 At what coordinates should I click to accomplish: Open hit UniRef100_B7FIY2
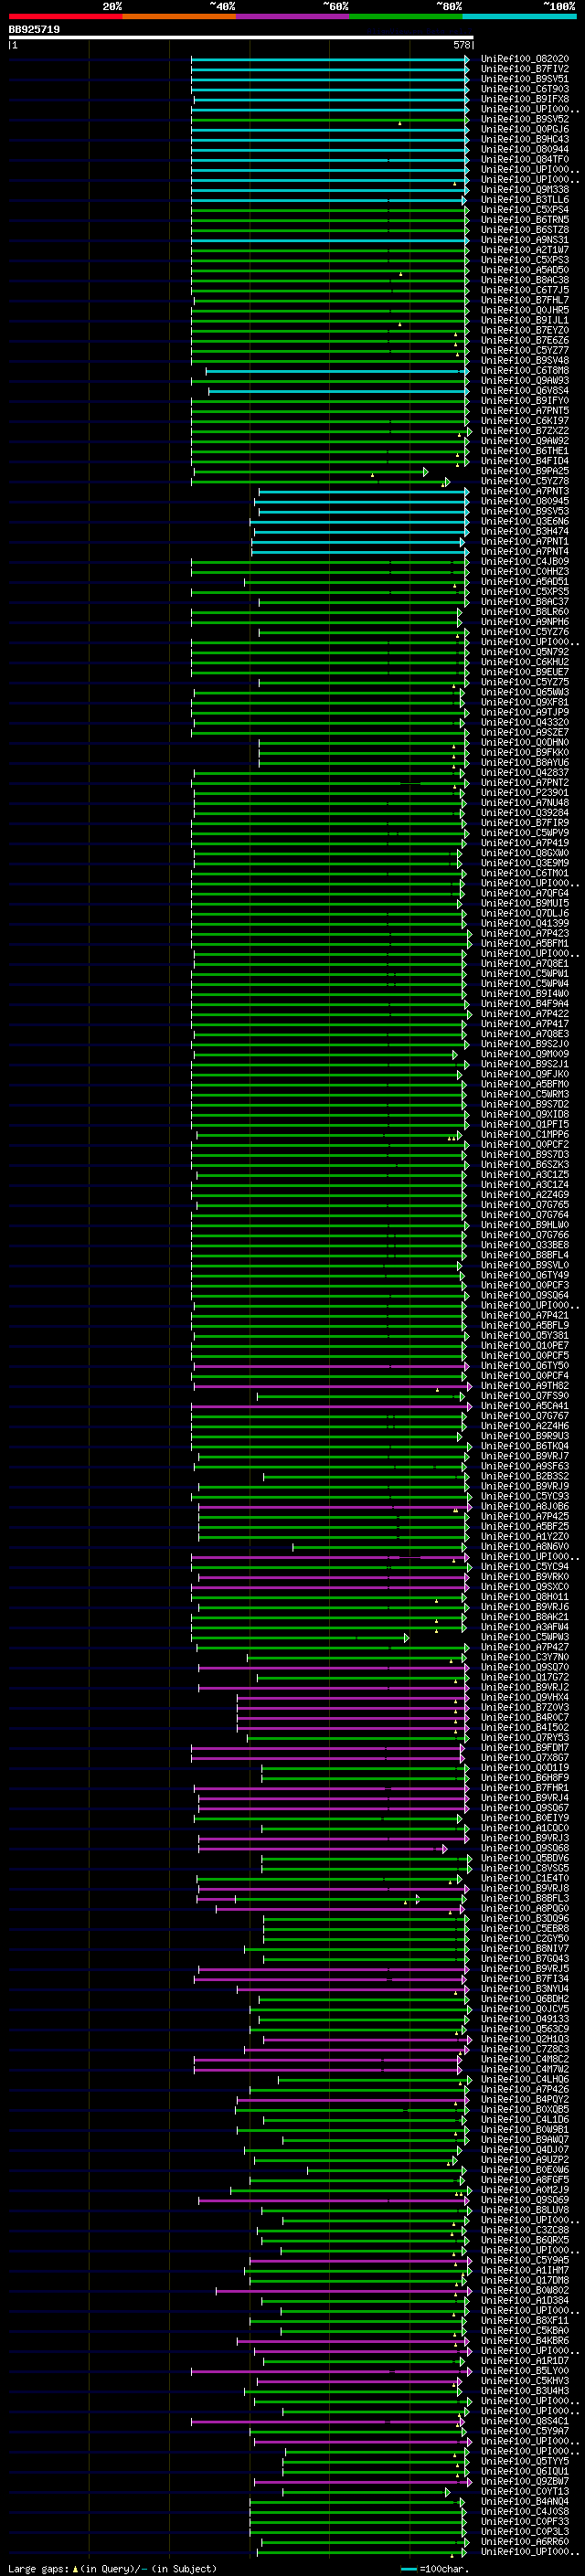524,69
